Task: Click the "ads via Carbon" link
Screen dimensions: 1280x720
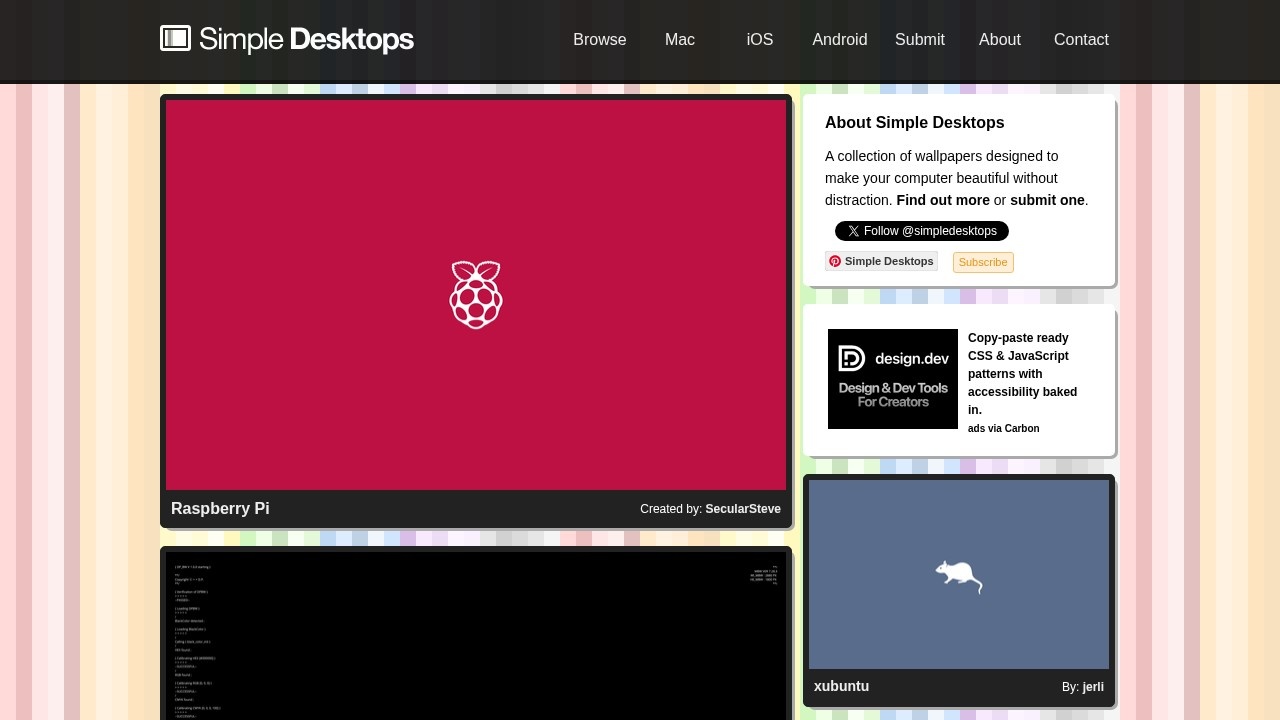Action: point(1003,428)
